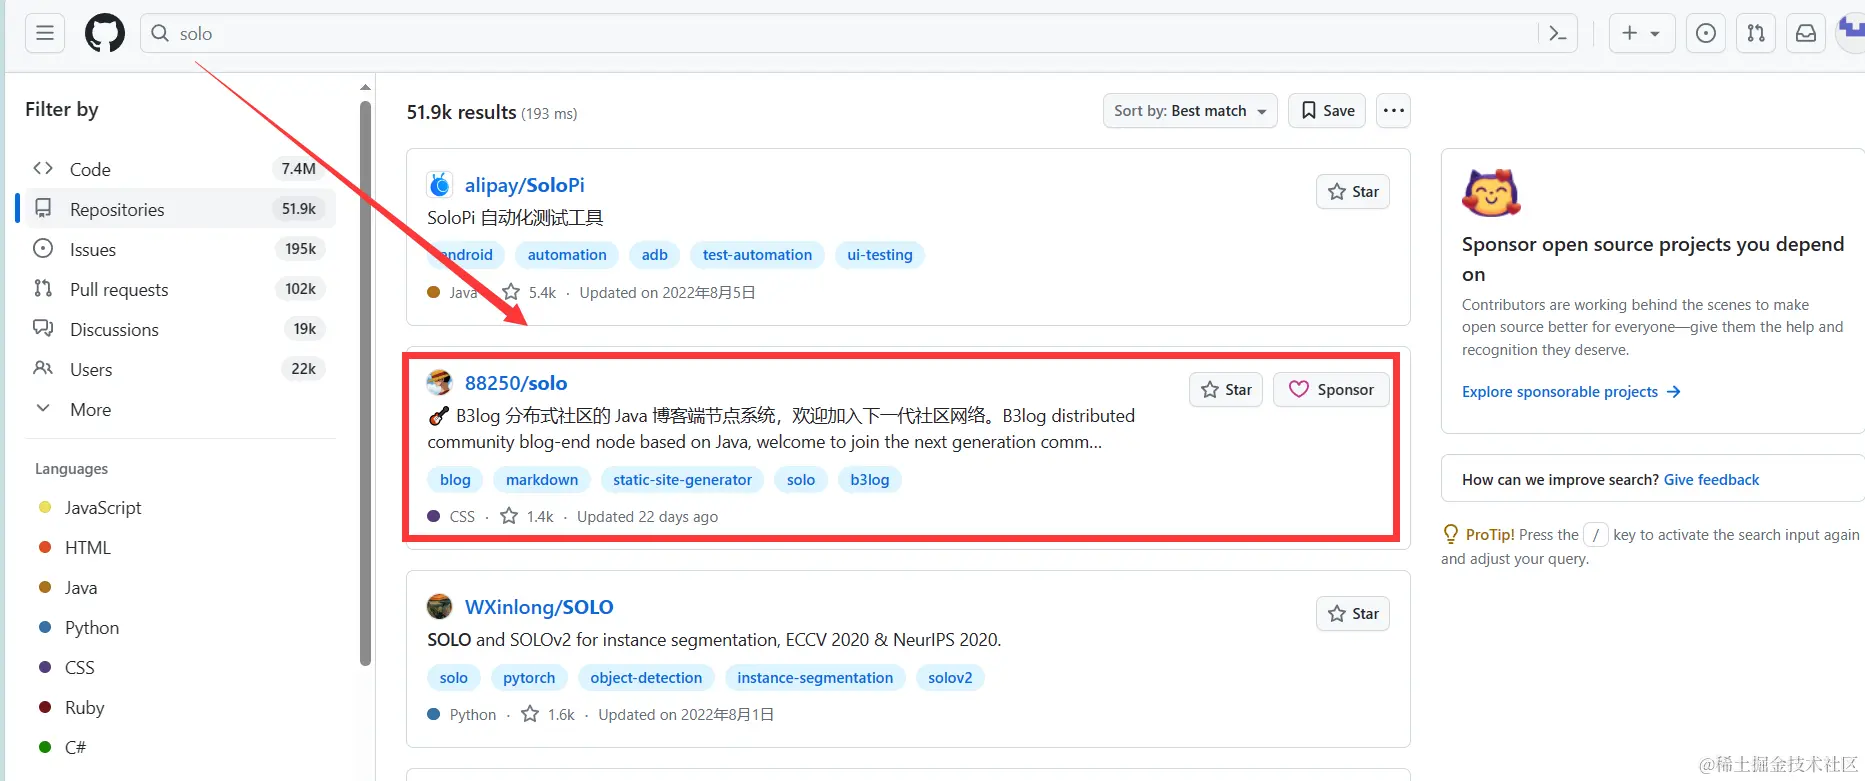Select the adb topic tag

[655, 255]
